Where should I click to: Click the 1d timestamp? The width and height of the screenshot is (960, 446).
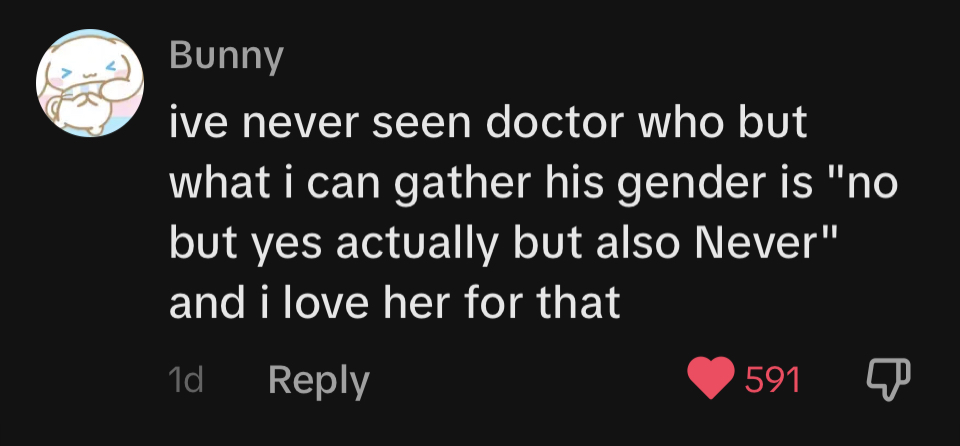point(186,380)
